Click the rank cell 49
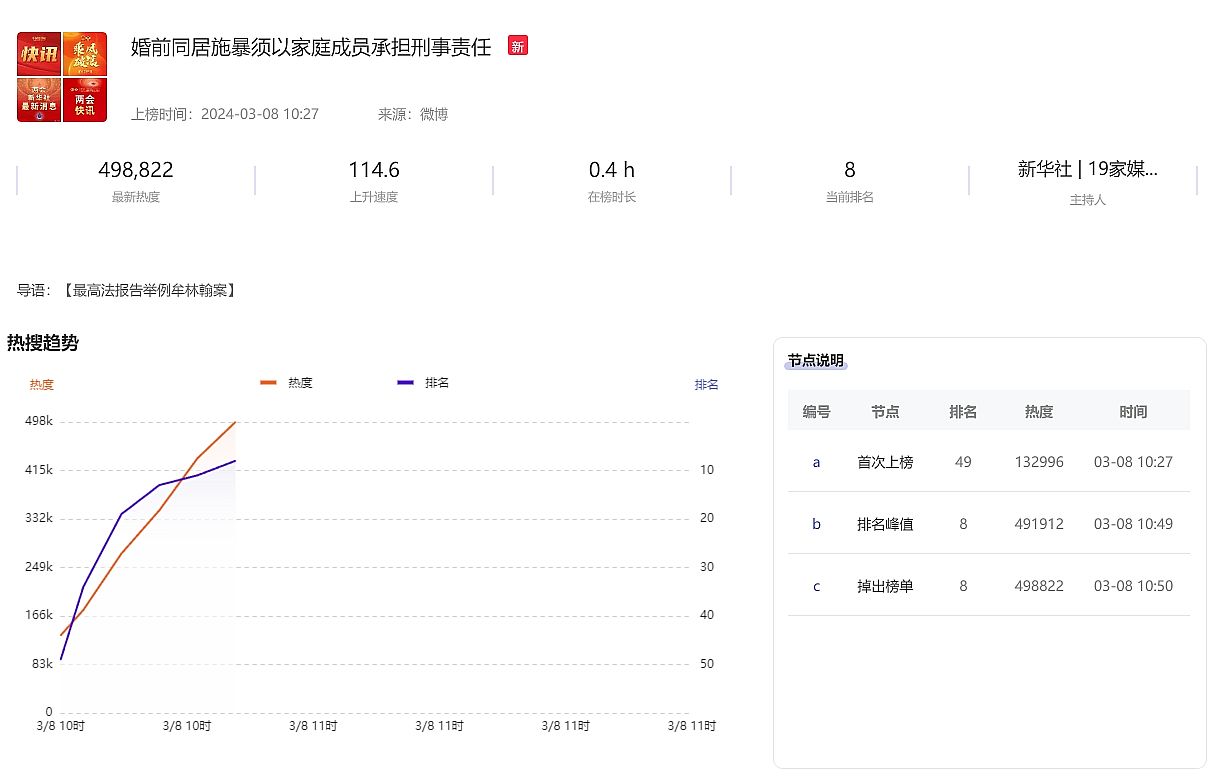This screenshot has width=1216, height=780. pyautogui.click(x=963, y=462)
